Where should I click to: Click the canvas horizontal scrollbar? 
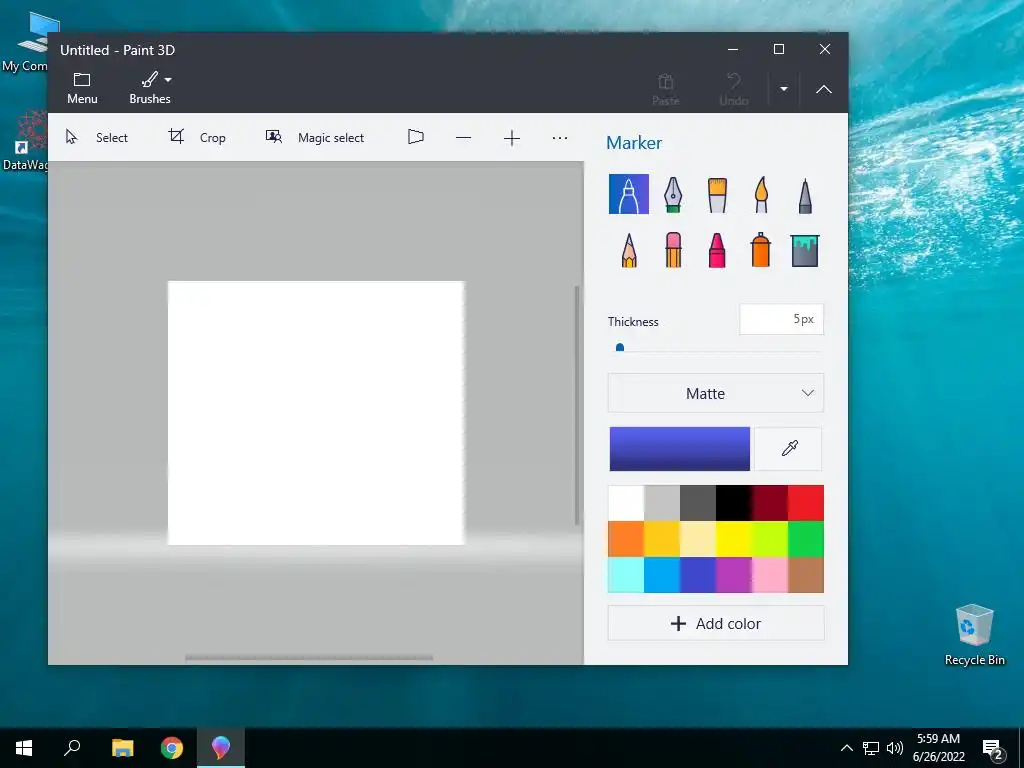[309, 658]
